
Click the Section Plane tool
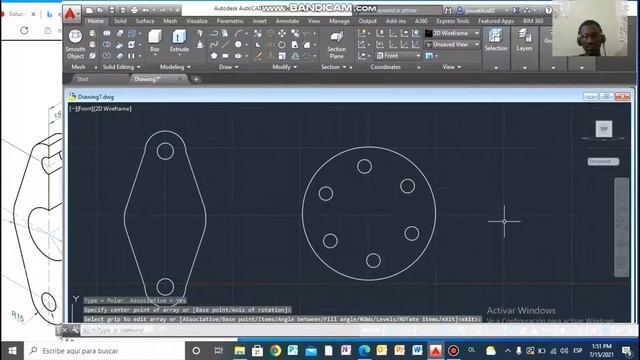pos(336,44)
